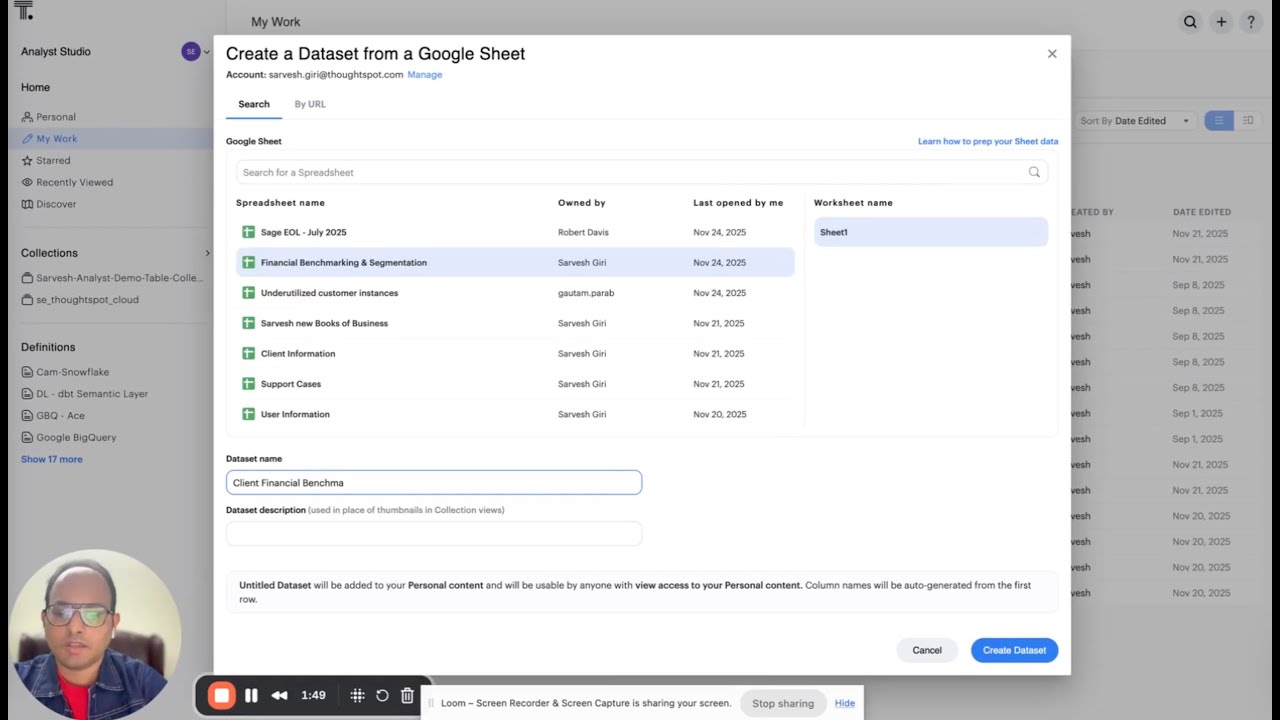Click the Hide link in sharing bar

845,703
